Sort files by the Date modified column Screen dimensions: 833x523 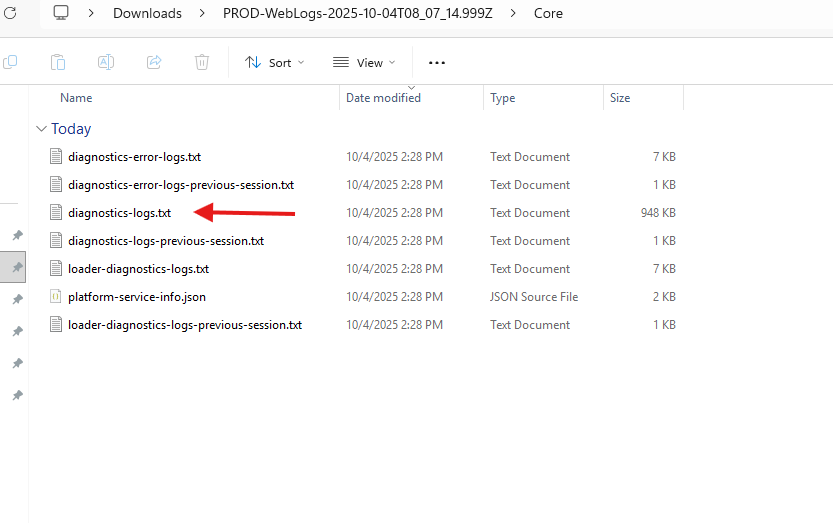[383, 98]
